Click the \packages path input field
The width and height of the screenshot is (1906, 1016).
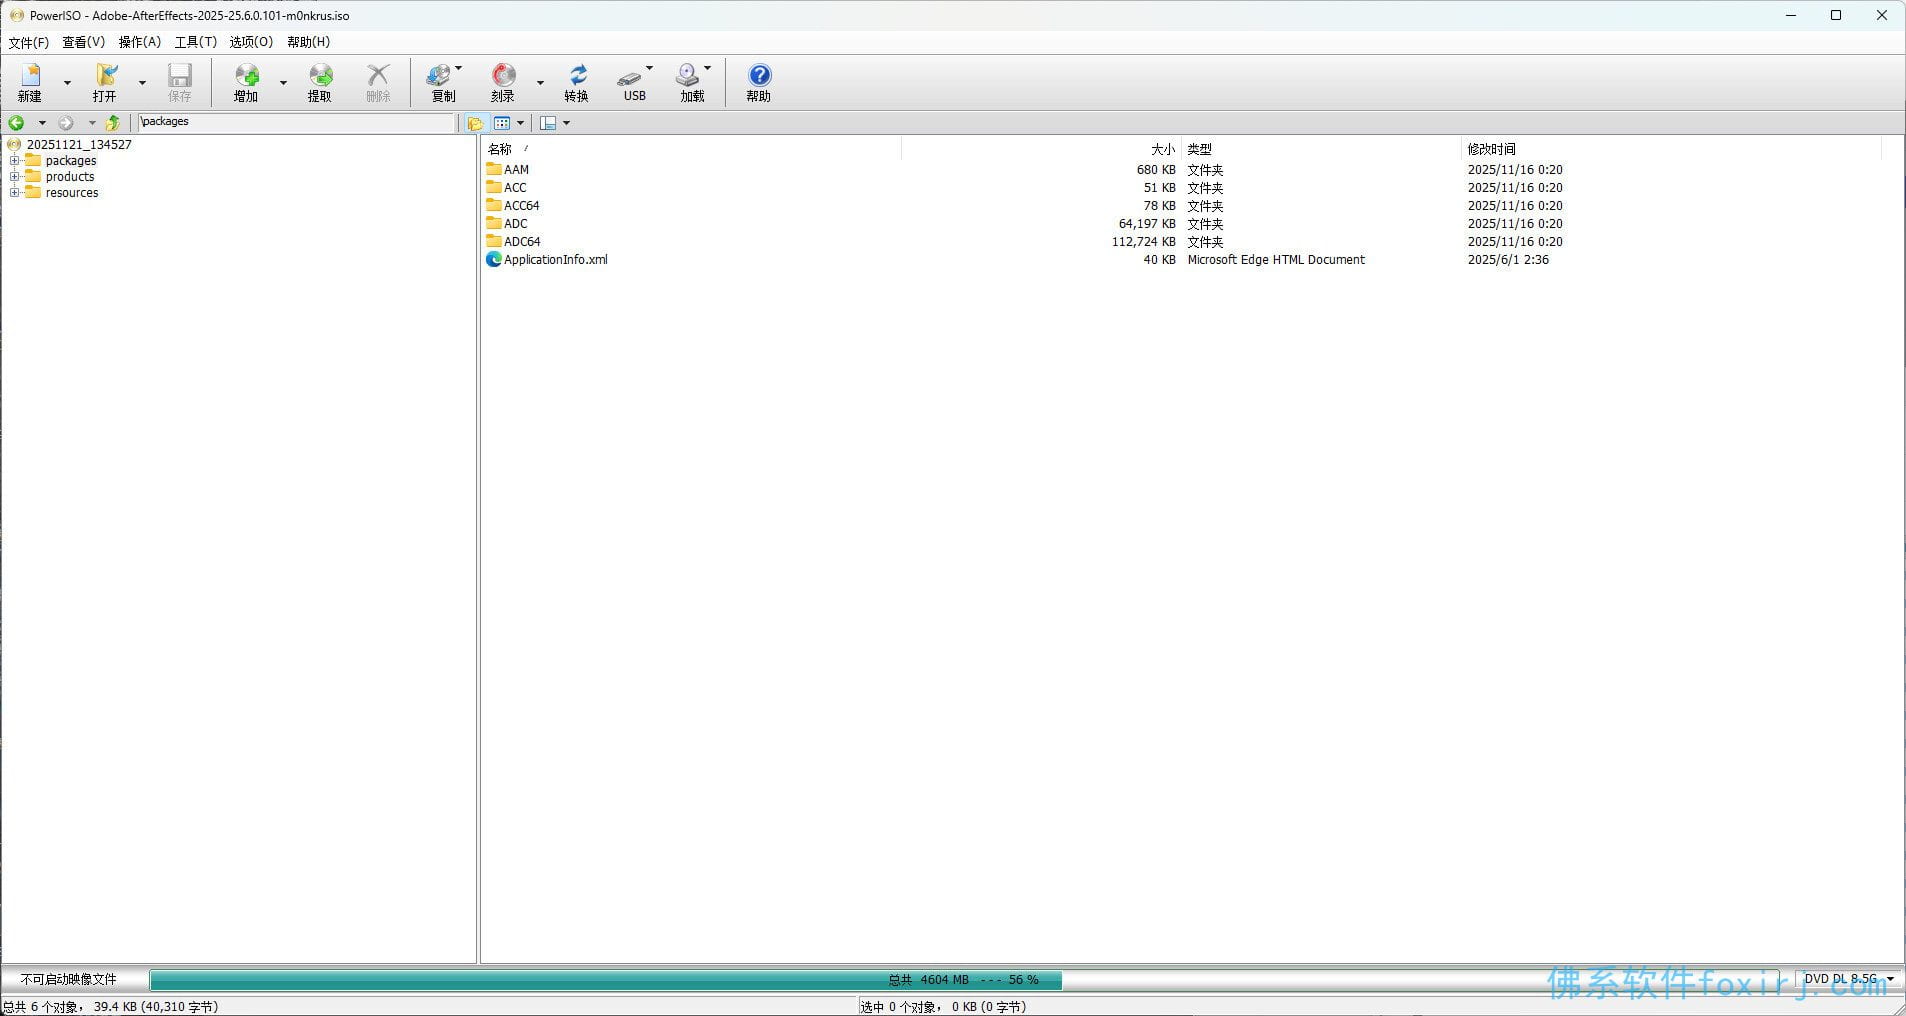pos(296,122)
